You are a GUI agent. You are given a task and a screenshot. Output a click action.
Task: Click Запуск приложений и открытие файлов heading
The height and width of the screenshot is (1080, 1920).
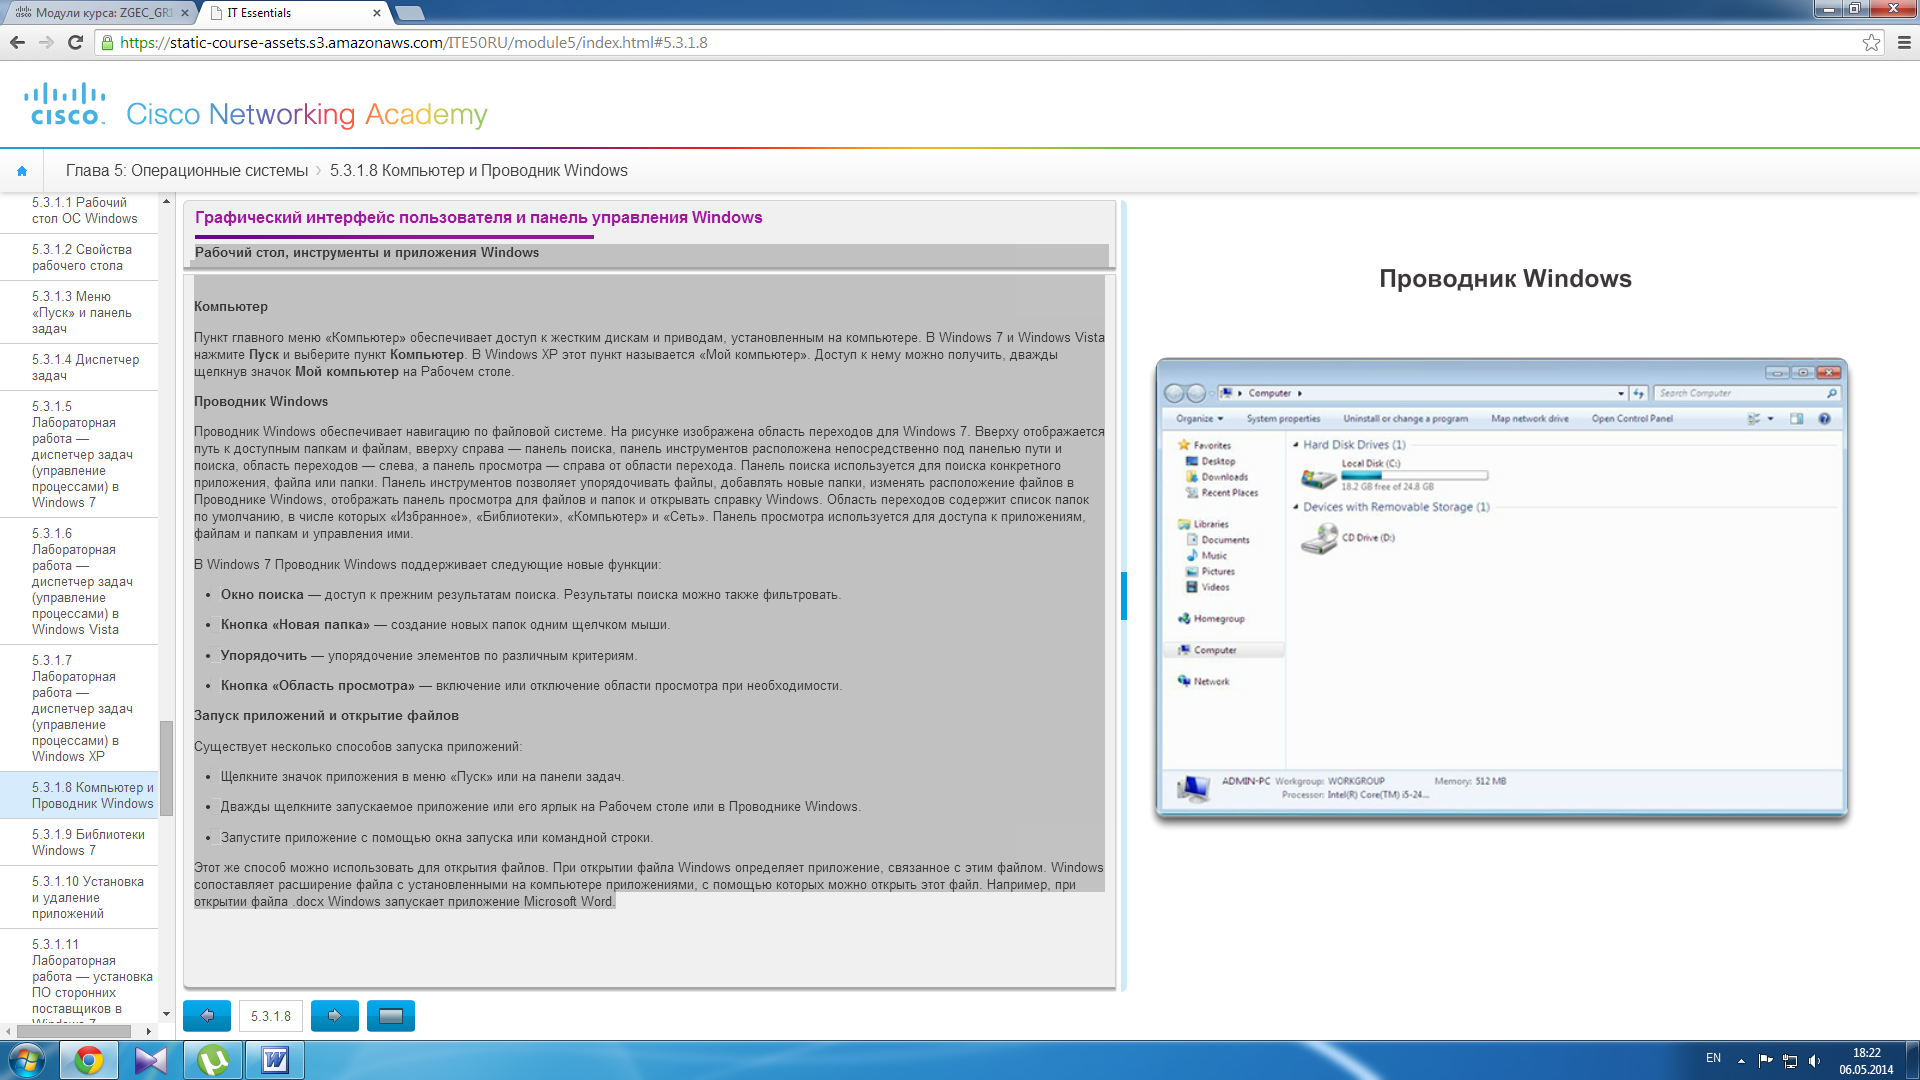[326, 716]
